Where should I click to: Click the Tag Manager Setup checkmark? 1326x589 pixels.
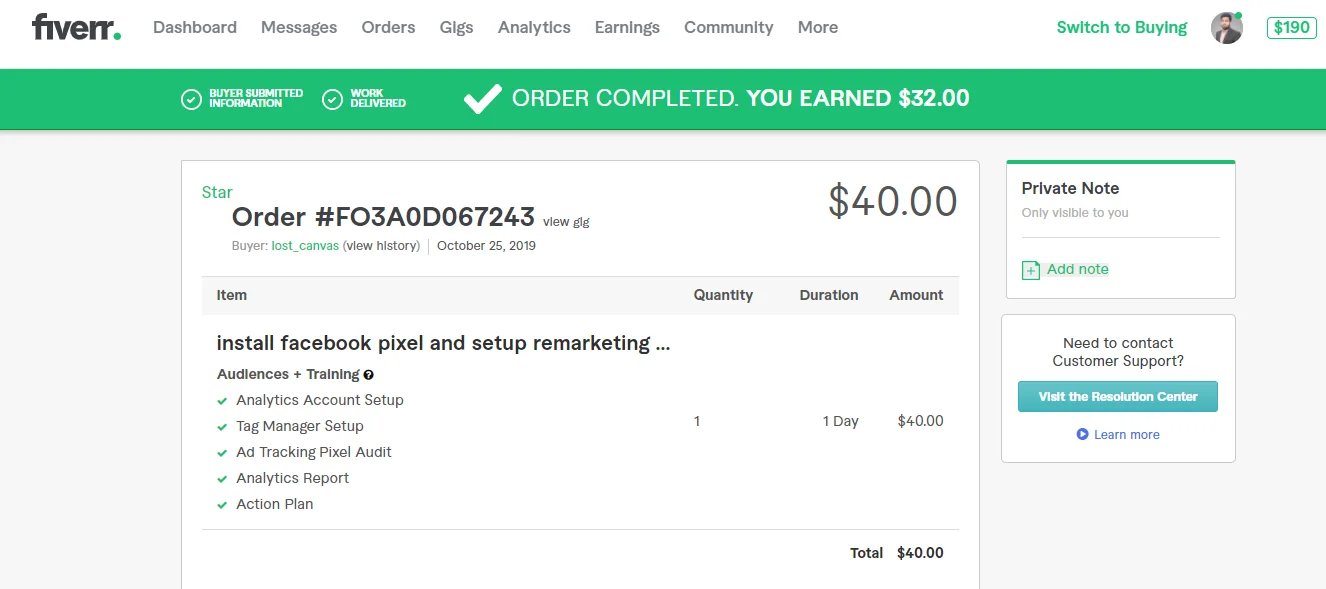point(222,427)
